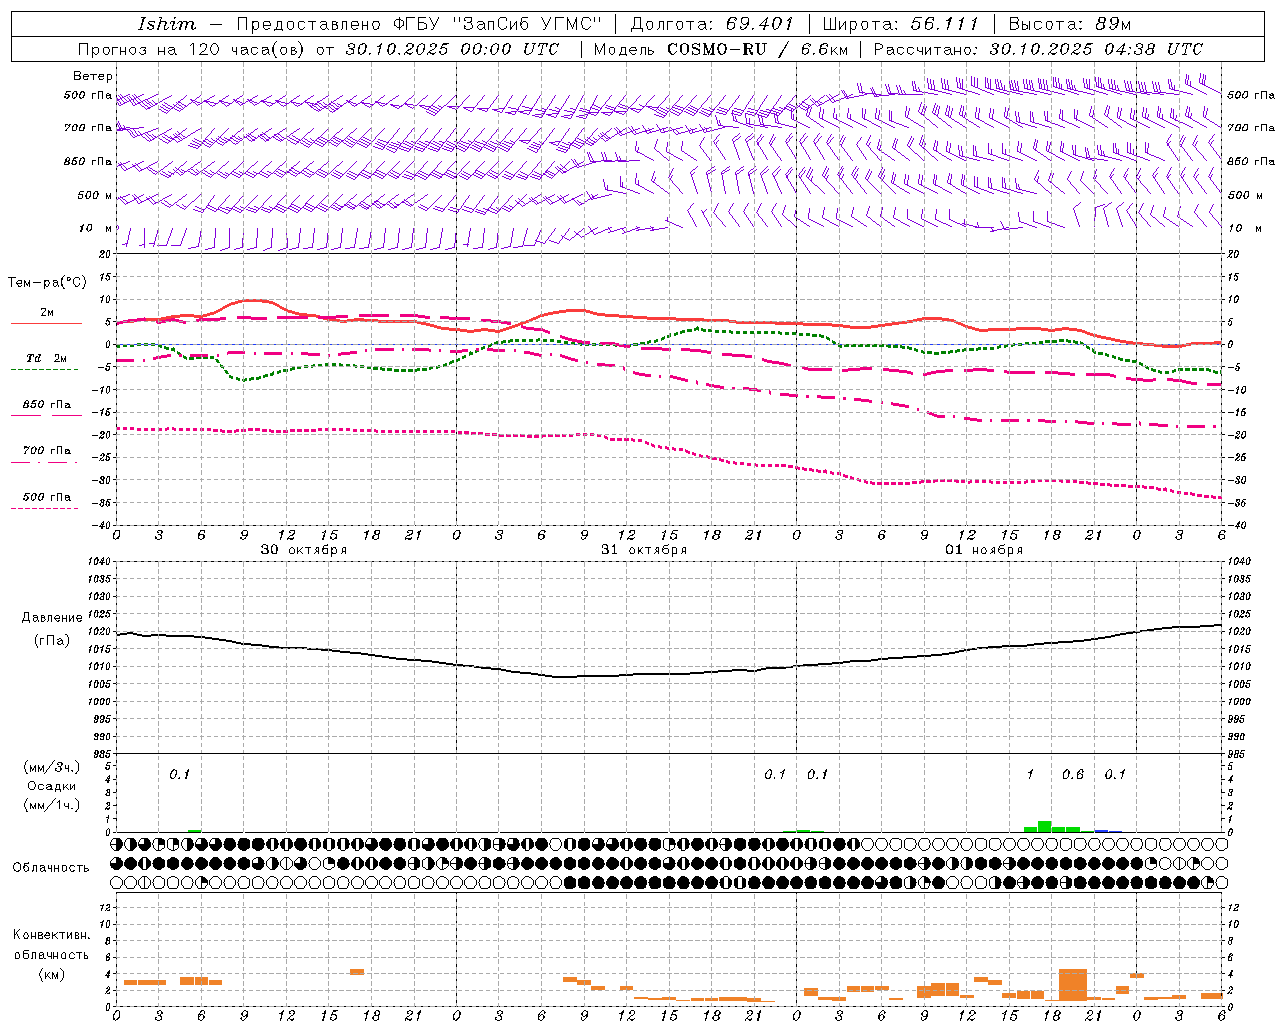Click the "Облачность" cloud cover label
Screen dimensions: 1280x1024
(51, 867)
